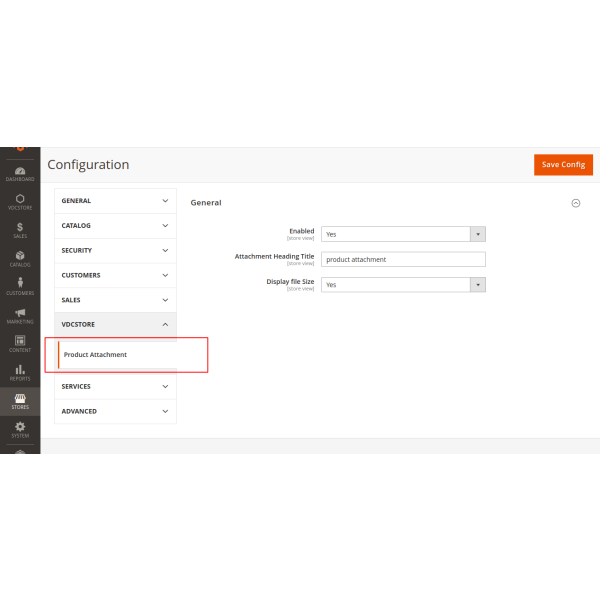Open the Dashboard icon in sidebar
The width and height of the screenshot is (600, 600).
pos(20,171)
